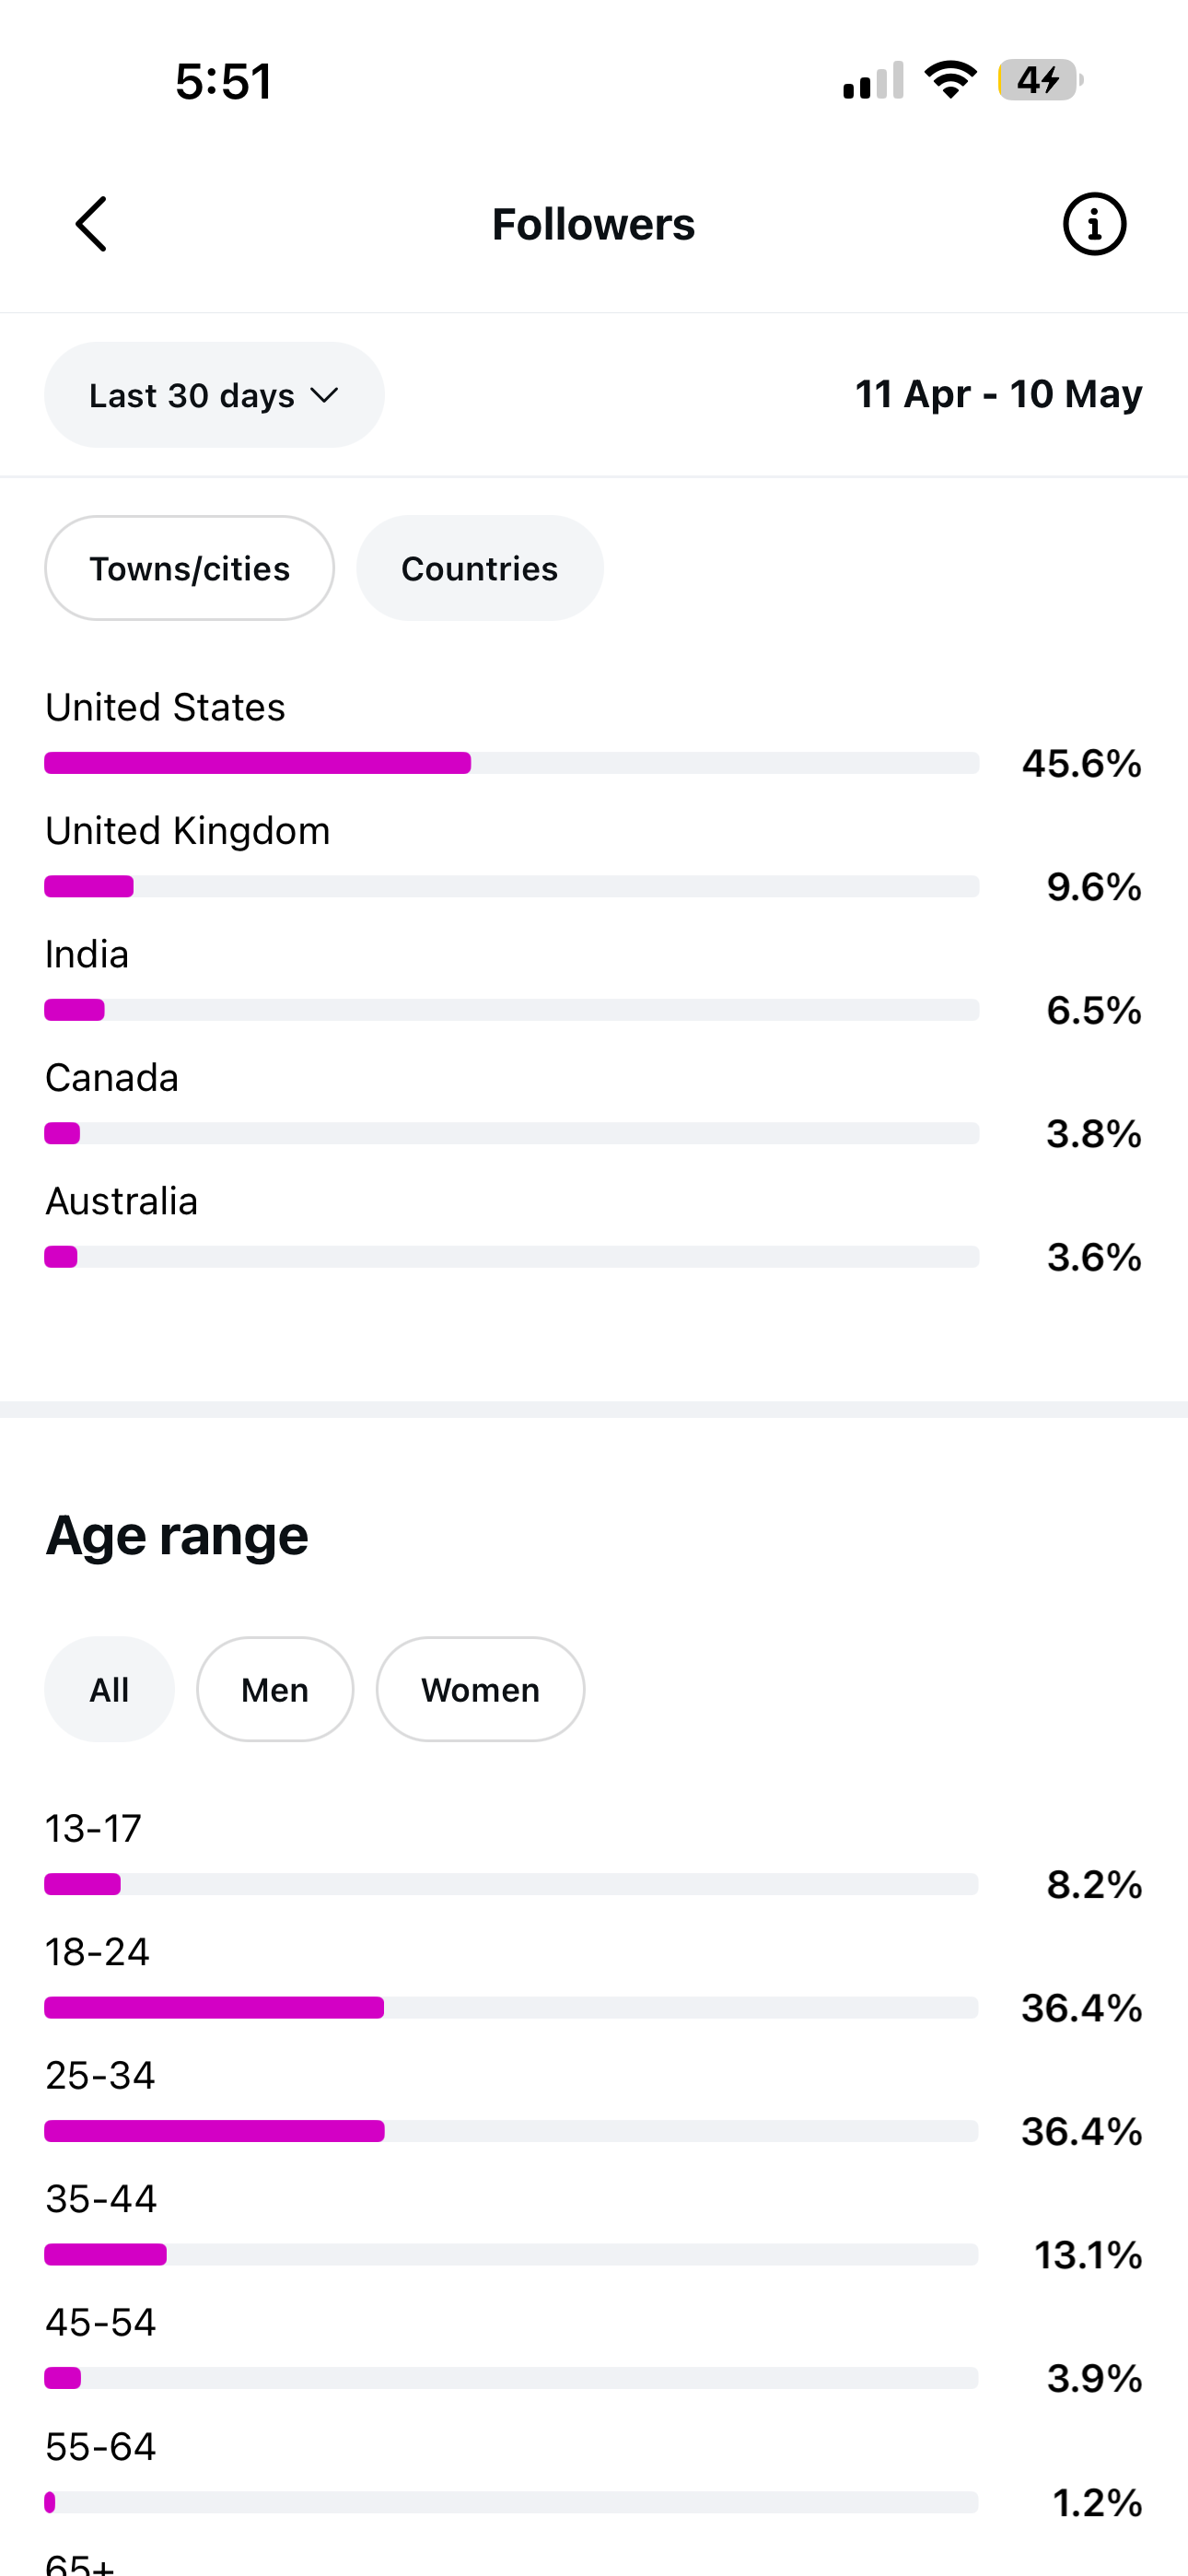Viewport: 1188px width, 2576px height.
Task: Tap the battery charging indicator
Action: click(x=1040, y=80)
